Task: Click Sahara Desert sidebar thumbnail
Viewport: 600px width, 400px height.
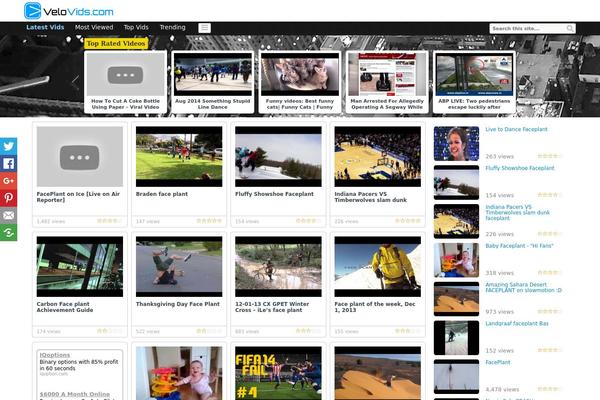Action: pos(456,299)
